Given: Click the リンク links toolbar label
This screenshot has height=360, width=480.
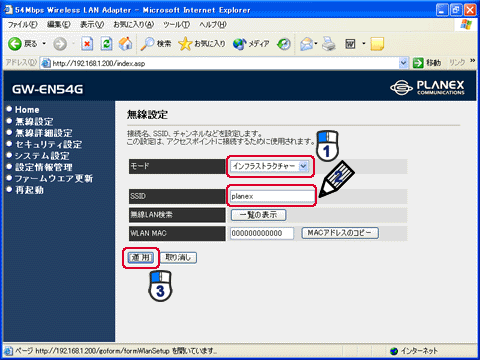Looking at the screenshot, I should (457, 63).
